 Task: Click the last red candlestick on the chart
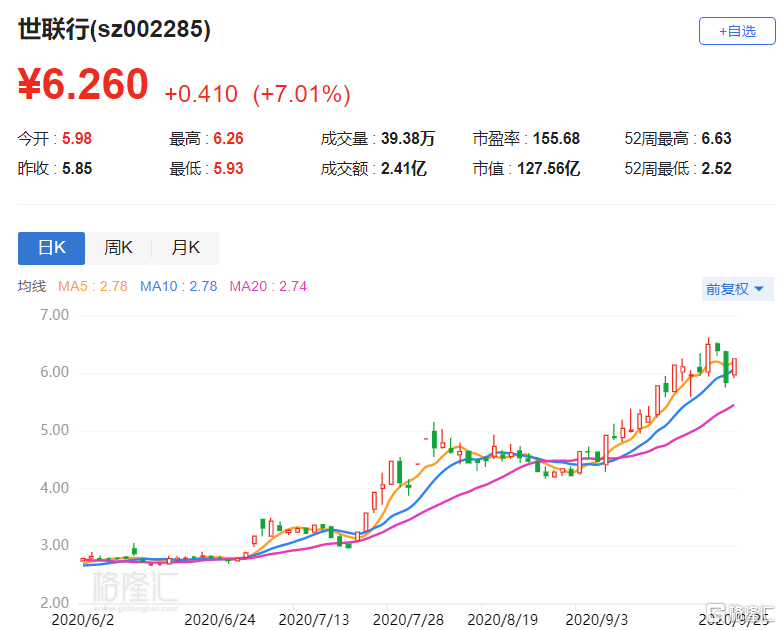click(734, 367)
